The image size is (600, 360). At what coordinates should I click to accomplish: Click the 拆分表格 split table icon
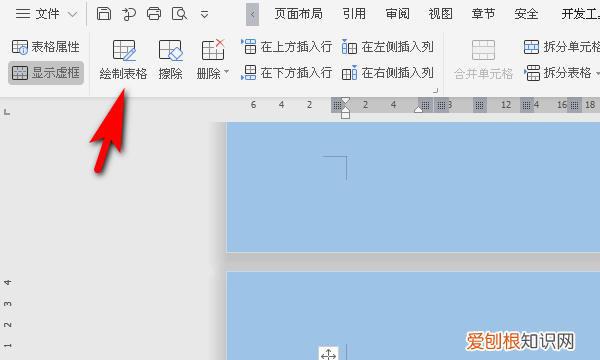pyautogui.click(x=532, y=73)
